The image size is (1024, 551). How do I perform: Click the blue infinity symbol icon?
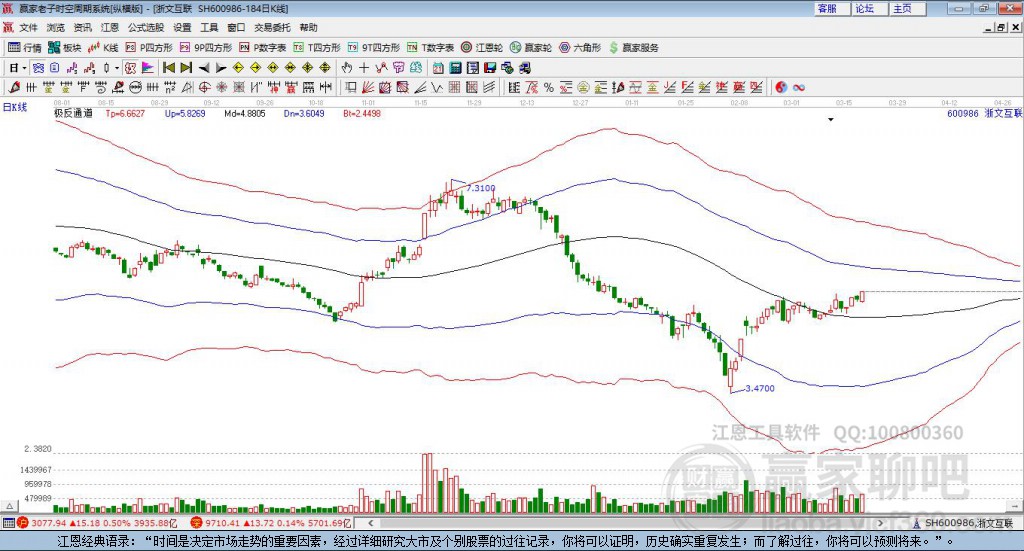pyautogui.click(x=799, y=87)
